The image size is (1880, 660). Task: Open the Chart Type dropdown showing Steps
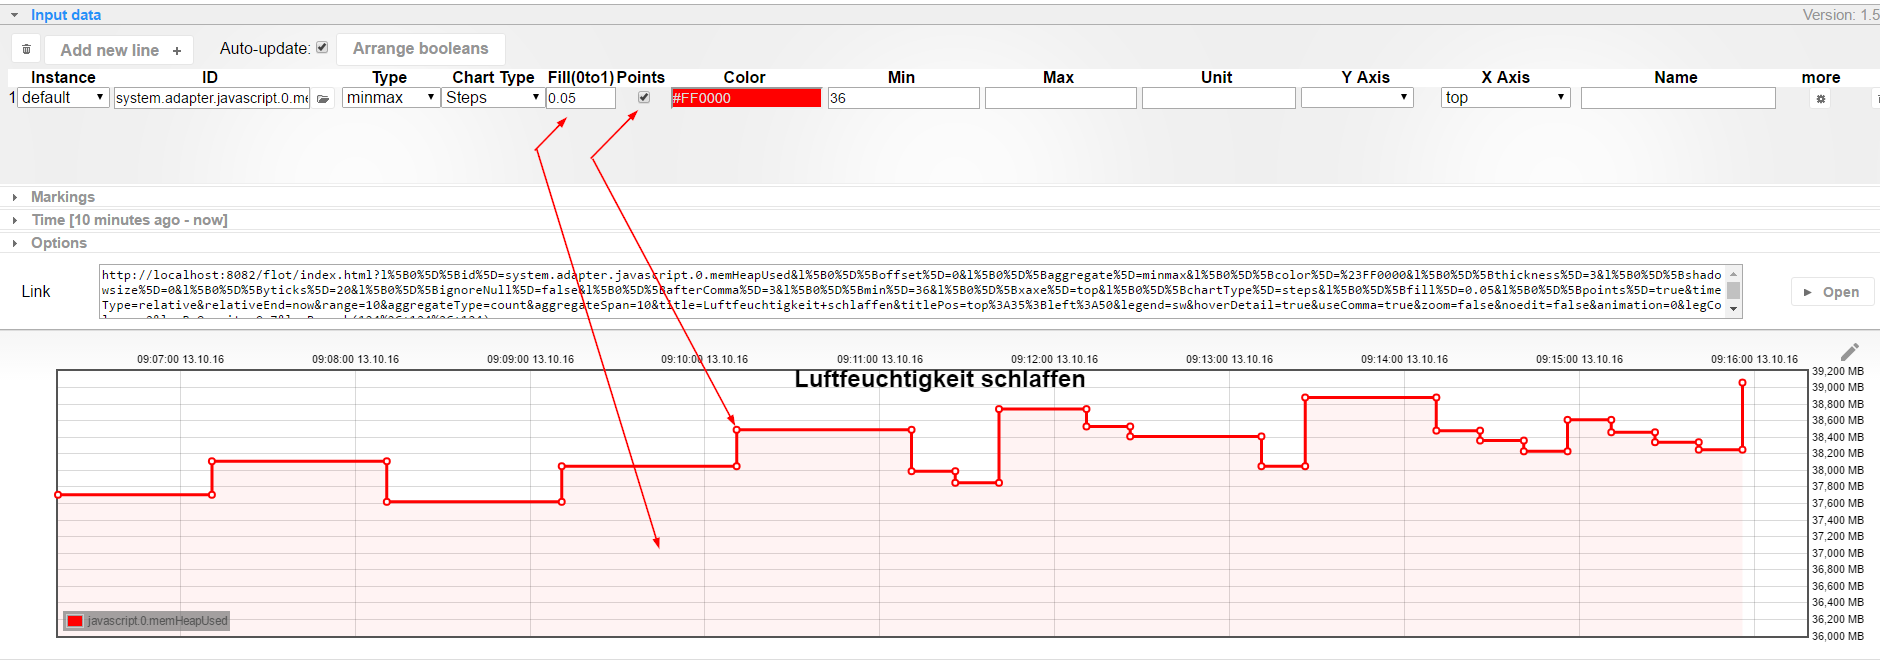(x=493, y=98)
